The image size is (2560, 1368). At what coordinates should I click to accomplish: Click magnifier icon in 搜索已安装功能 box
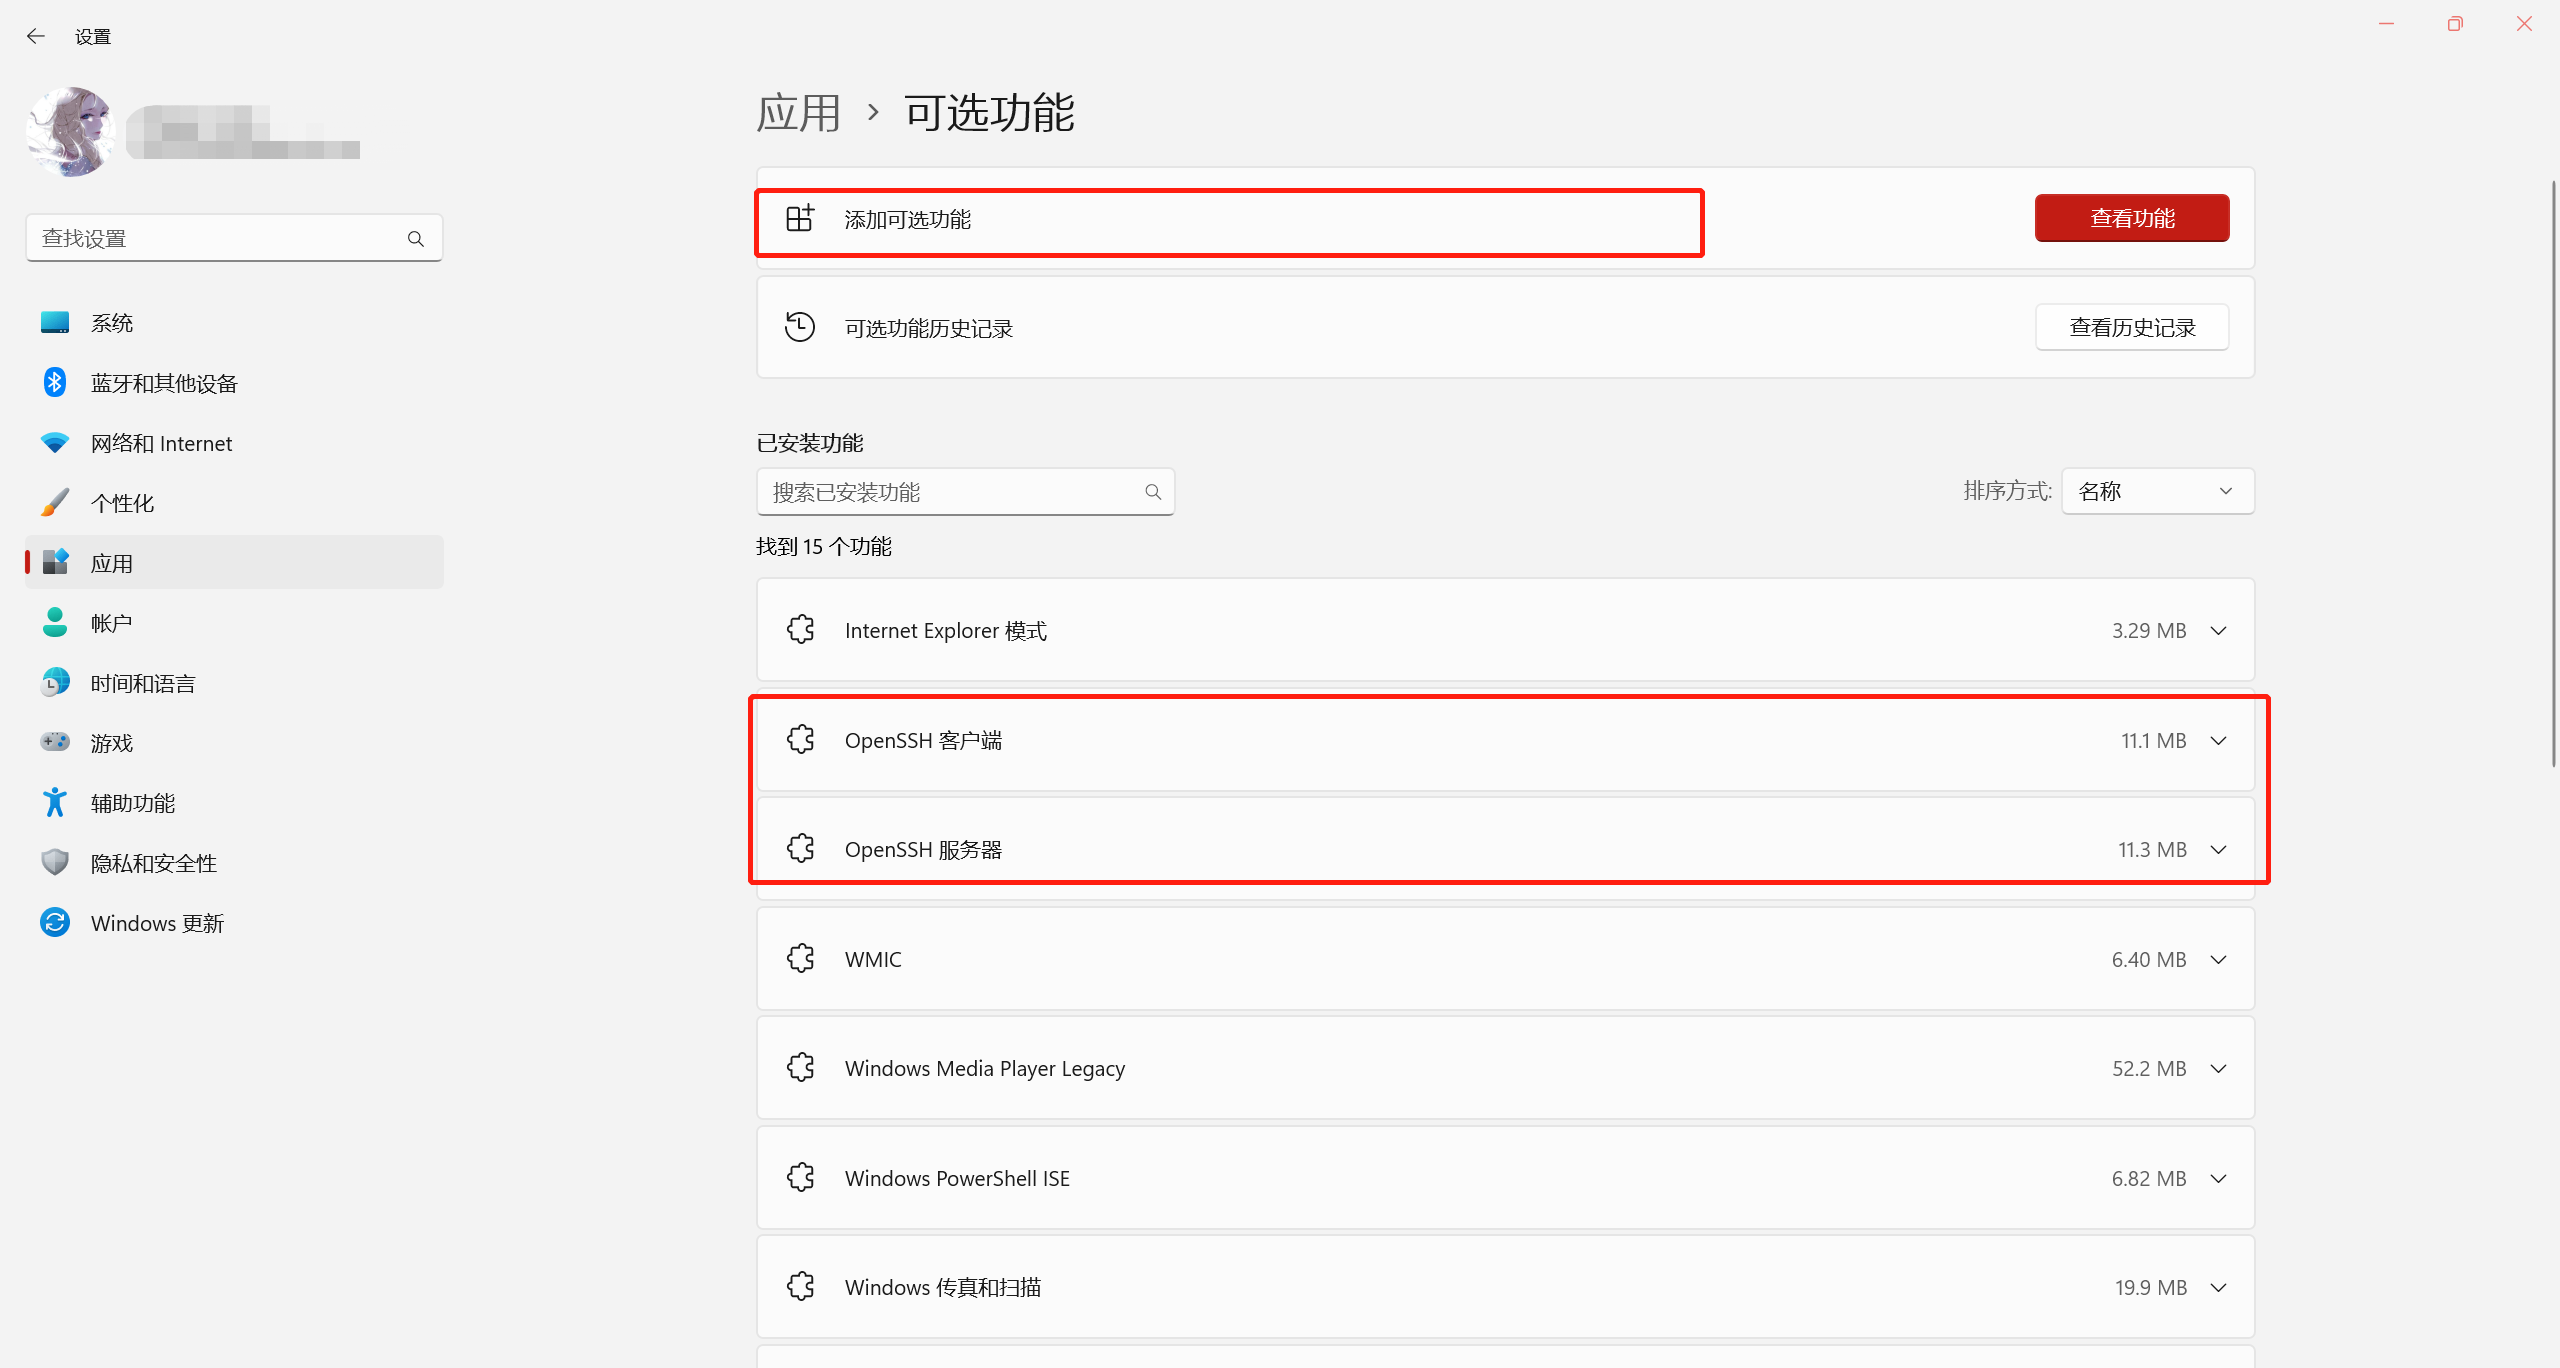[1153, 492]
